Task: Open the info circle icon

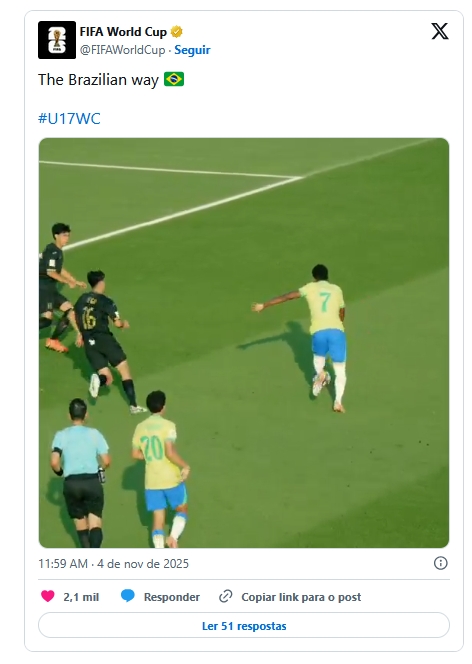Action: coord(440,563)
